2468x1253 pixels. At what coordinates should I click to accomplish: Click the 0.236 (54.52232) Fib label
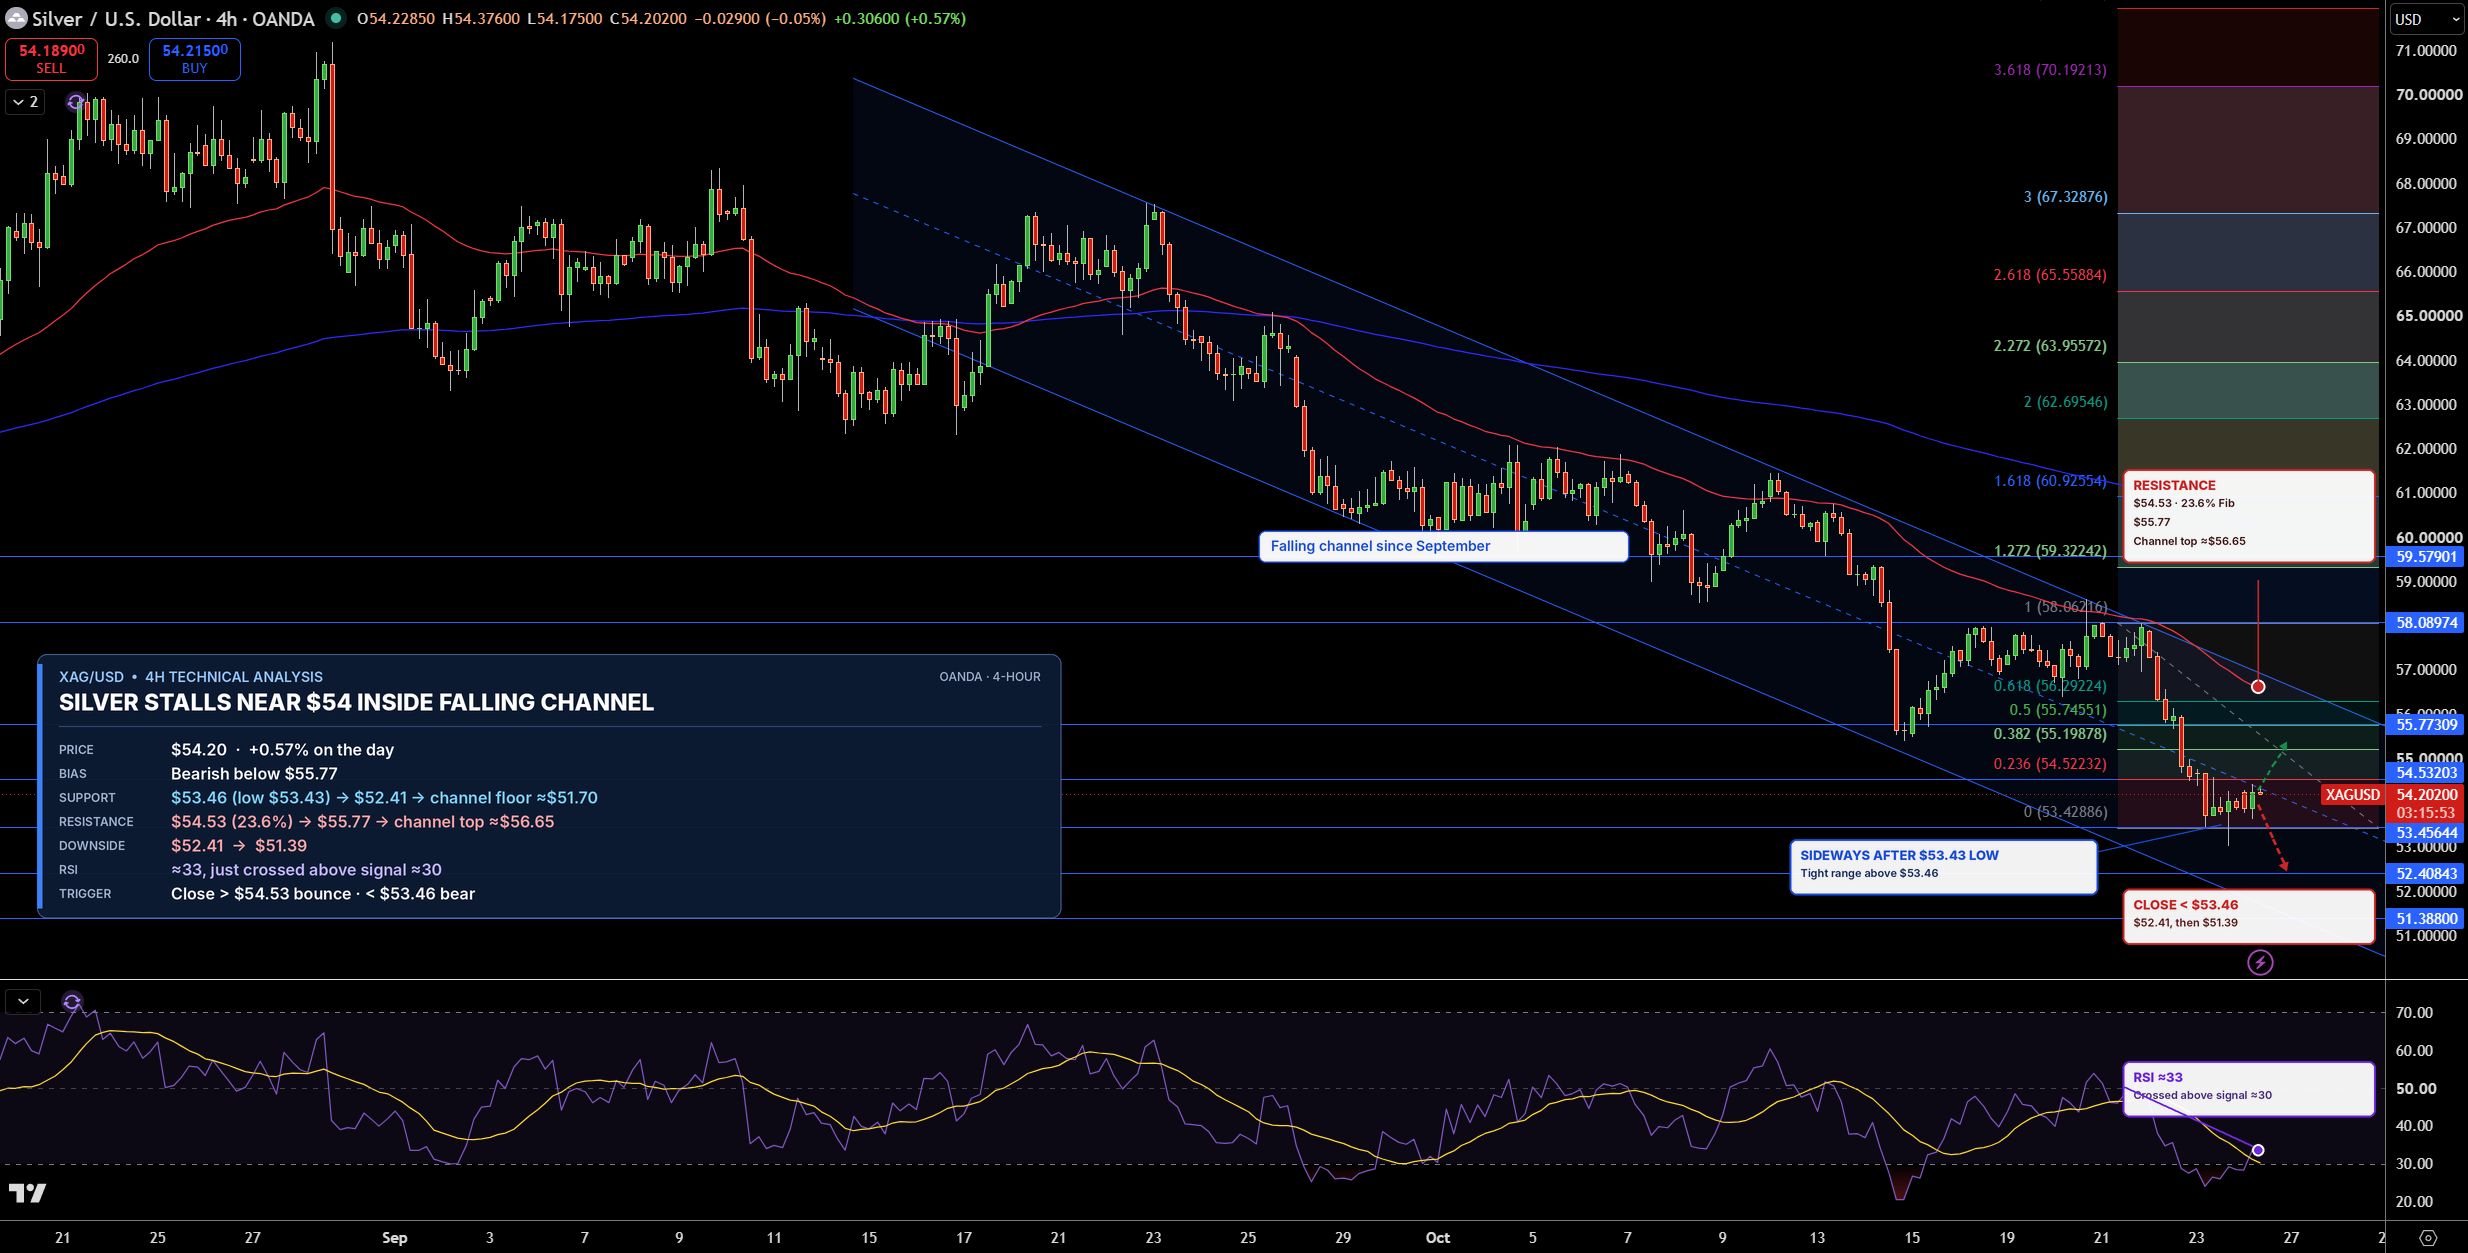(x=2050, y=764)
